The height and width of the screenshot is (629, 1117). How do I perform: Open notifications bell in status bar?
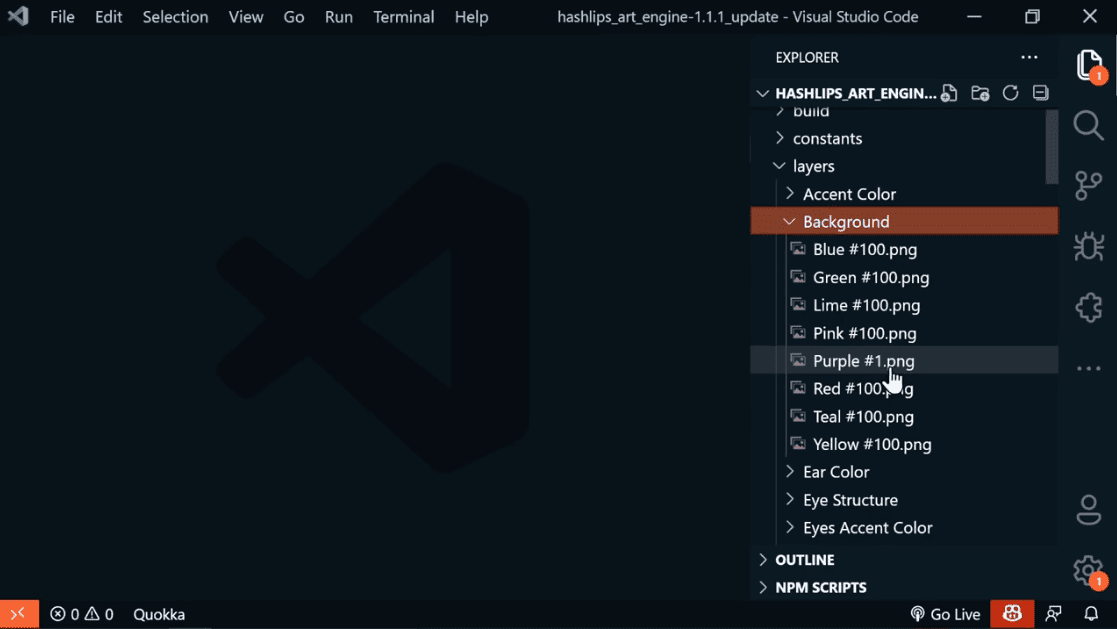[1091, 614]
